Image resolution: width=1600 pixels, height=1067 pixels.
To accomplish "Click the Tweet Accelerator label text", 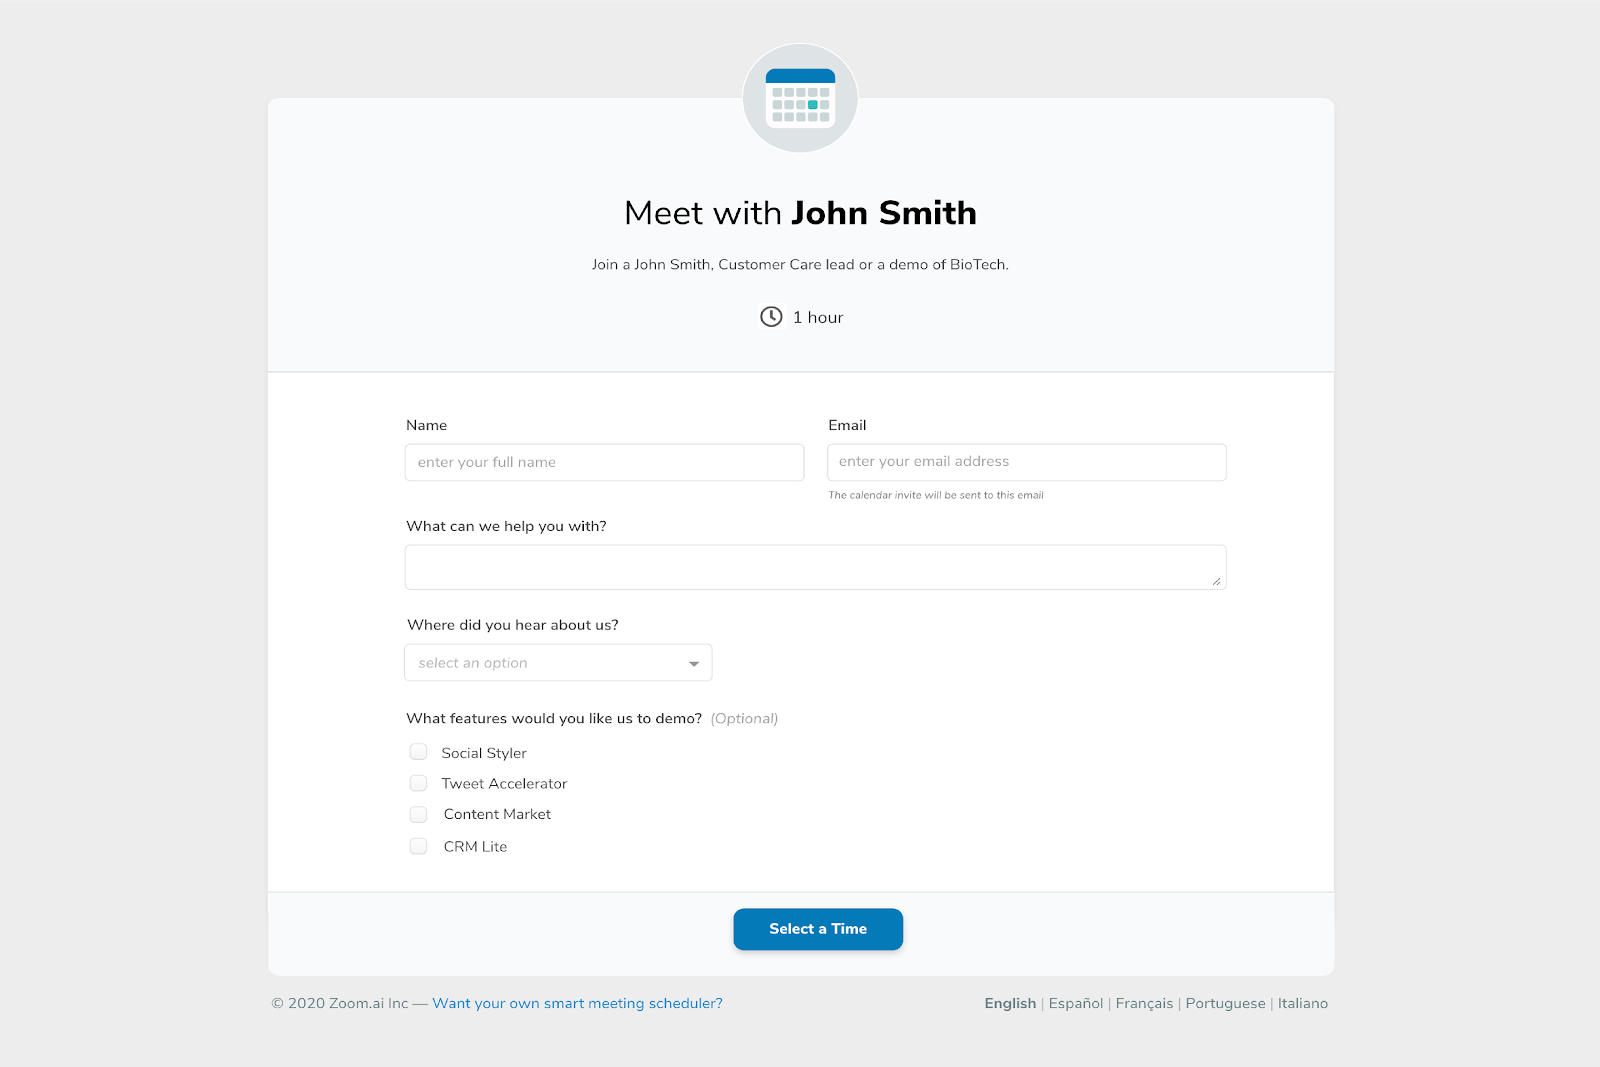I will click(x=504, y=784).
